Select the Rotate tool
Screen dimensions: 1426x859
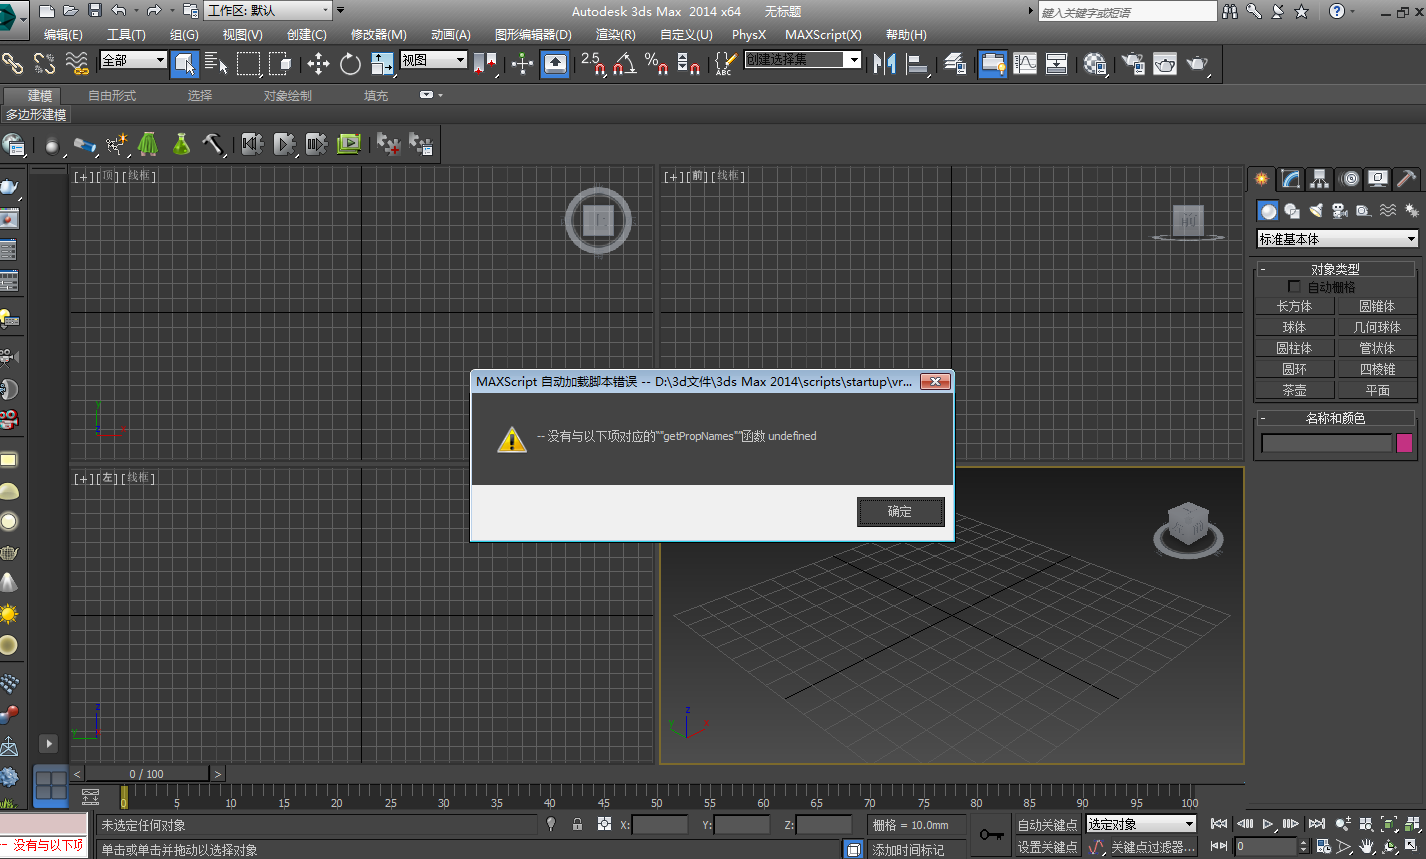pos(350,64)
